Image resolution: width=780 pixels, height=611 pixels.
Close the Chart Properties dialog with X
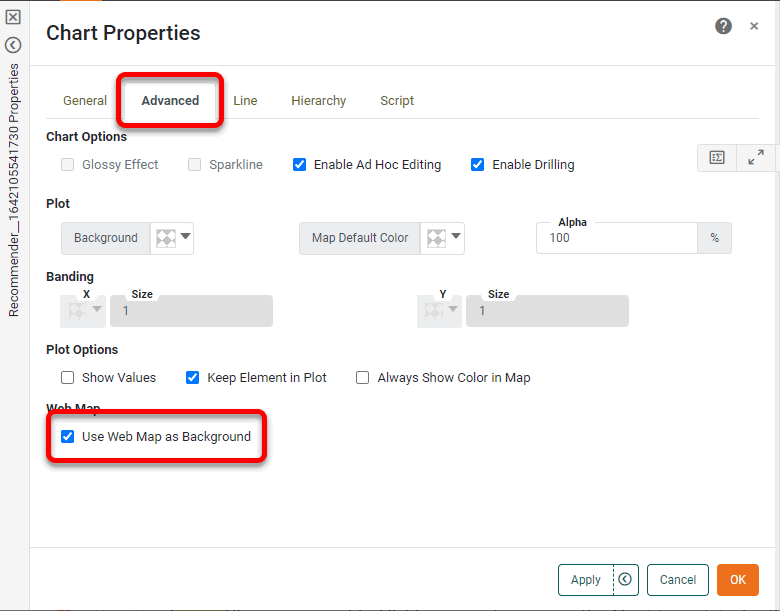click(754, 27)
